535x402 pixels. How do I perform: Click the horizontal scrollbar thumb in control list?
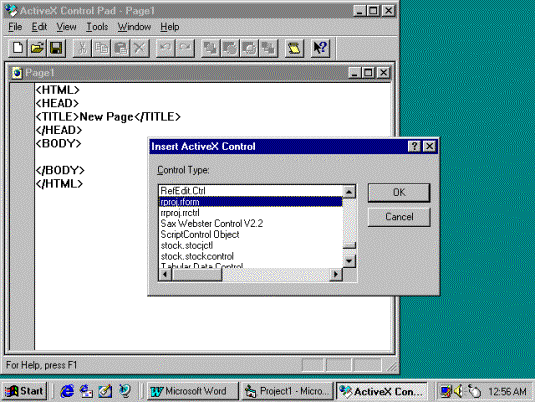click(x=197, y=274)
